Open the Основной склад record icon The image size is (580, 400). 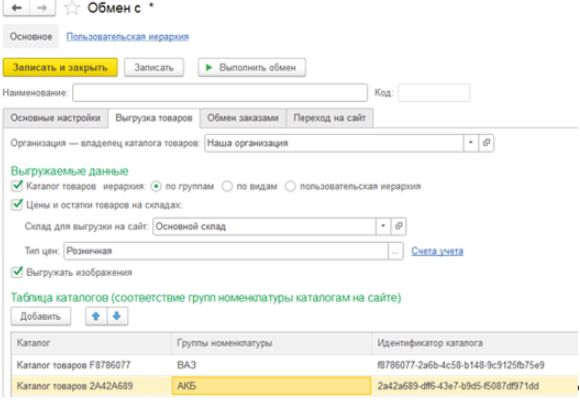tap(398, 226)
